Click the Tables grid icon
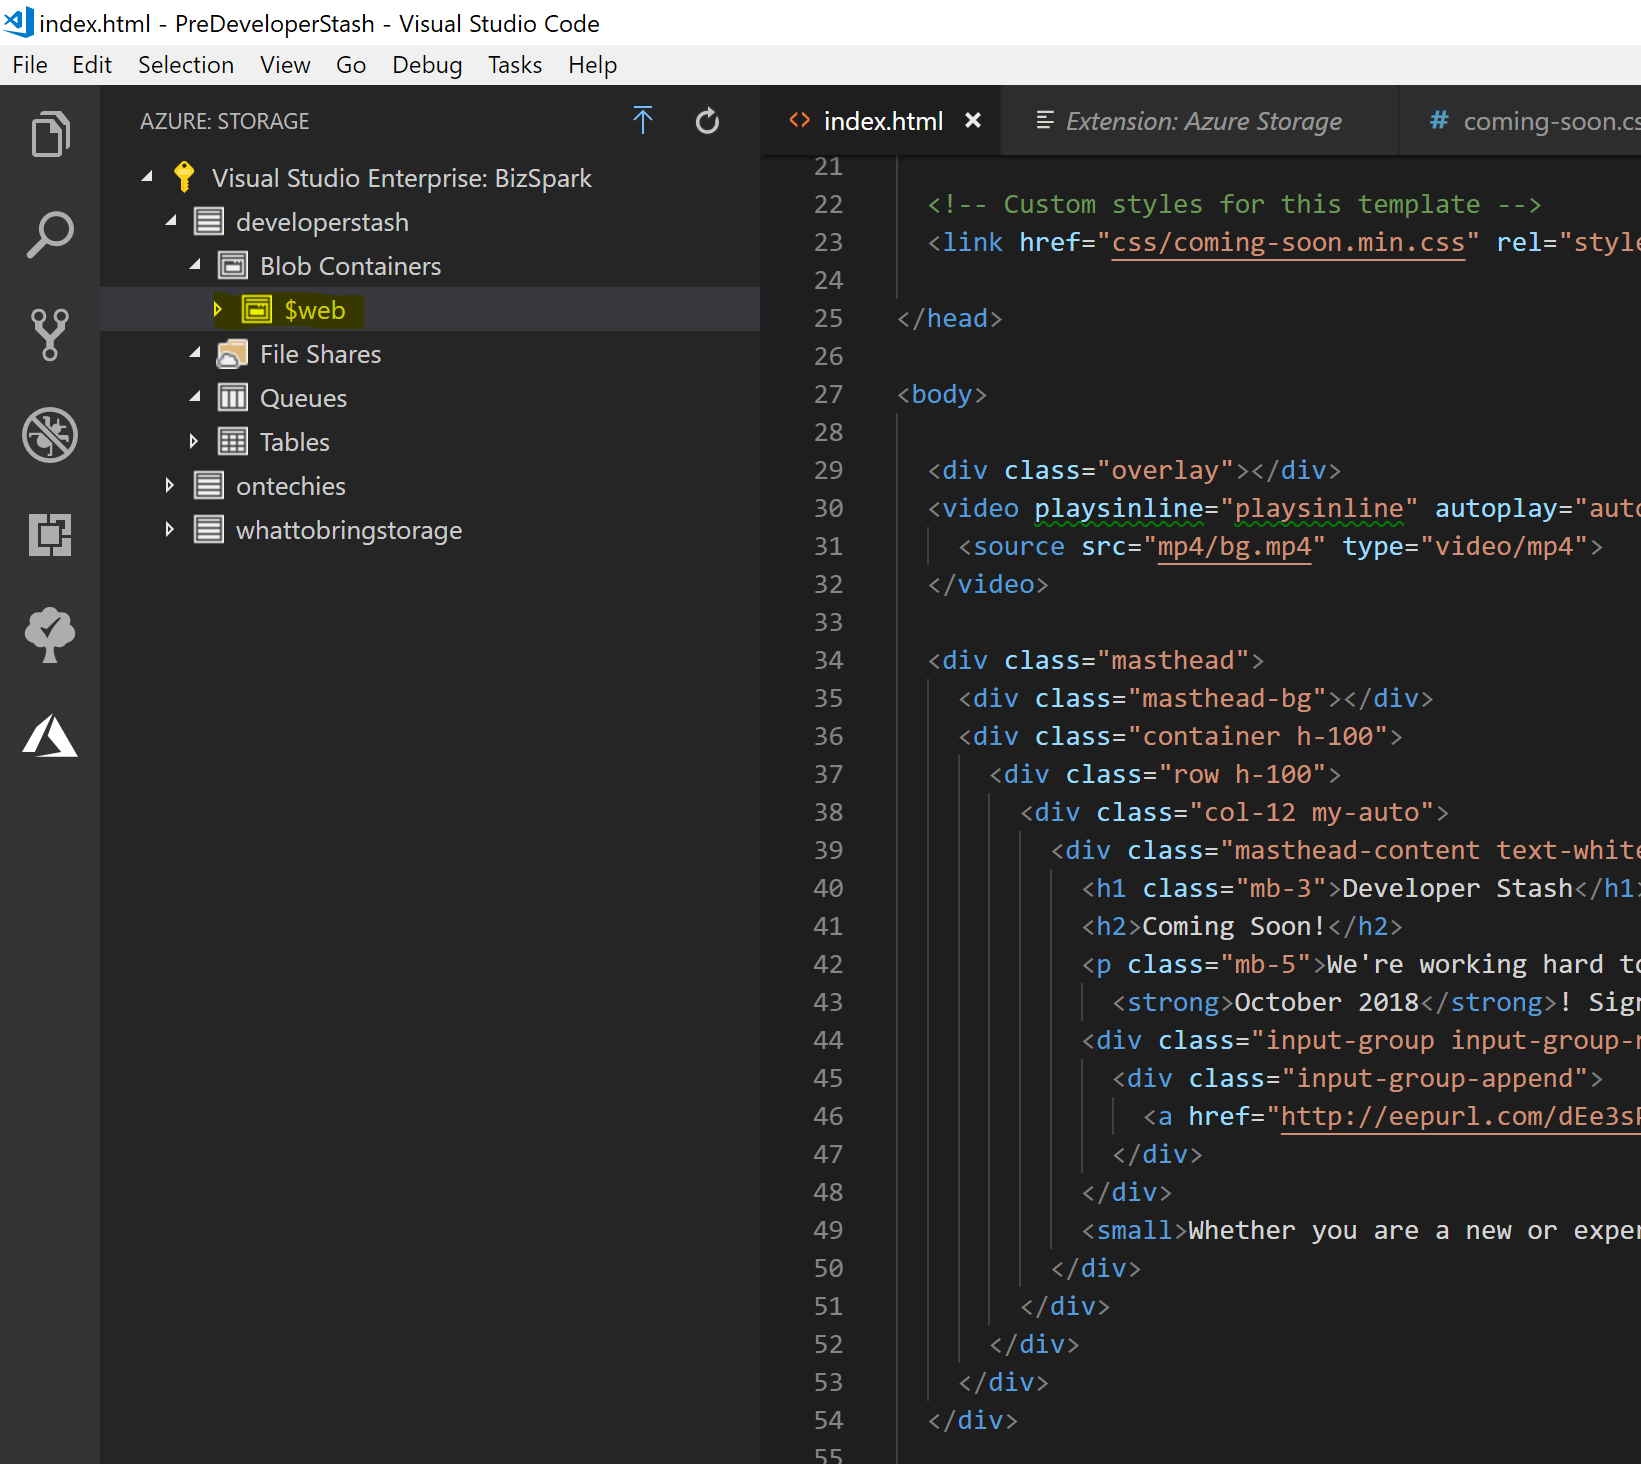The height and width of the screenshot is (1464, 1641). (x=233, y=441)
